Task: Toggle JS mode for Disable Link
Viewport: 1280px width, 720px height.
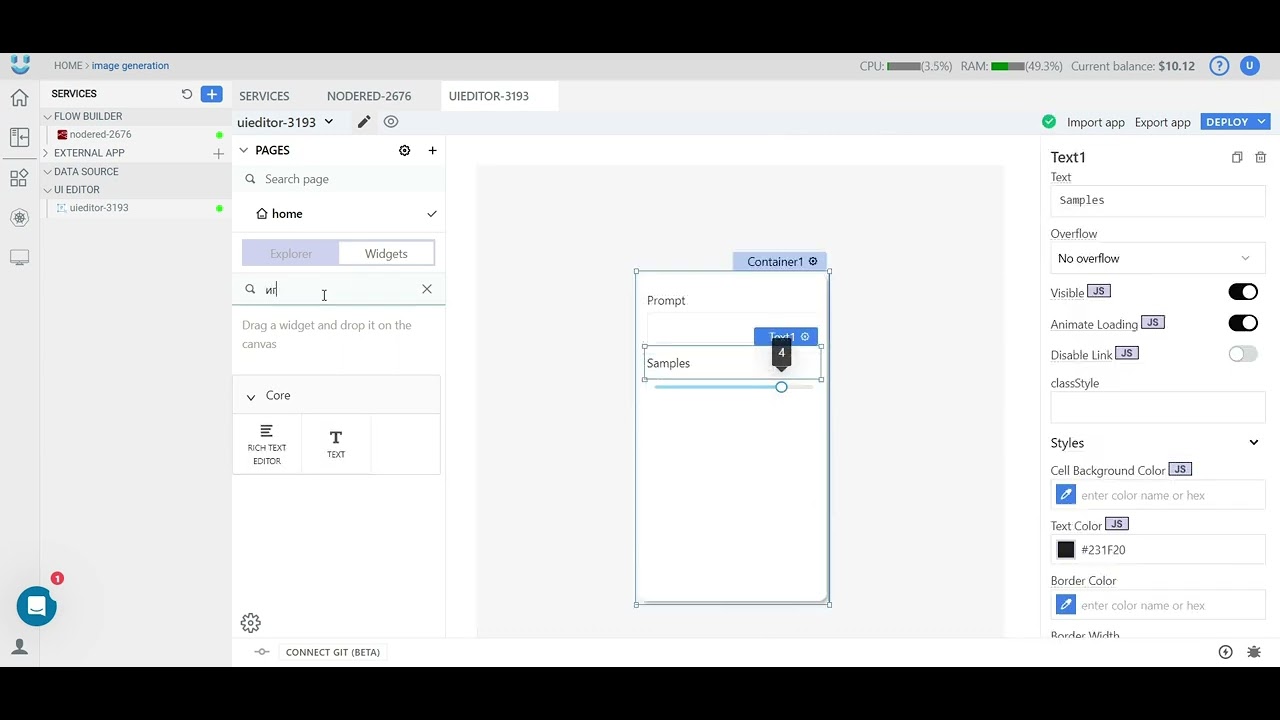Action: coord(1126,353)
